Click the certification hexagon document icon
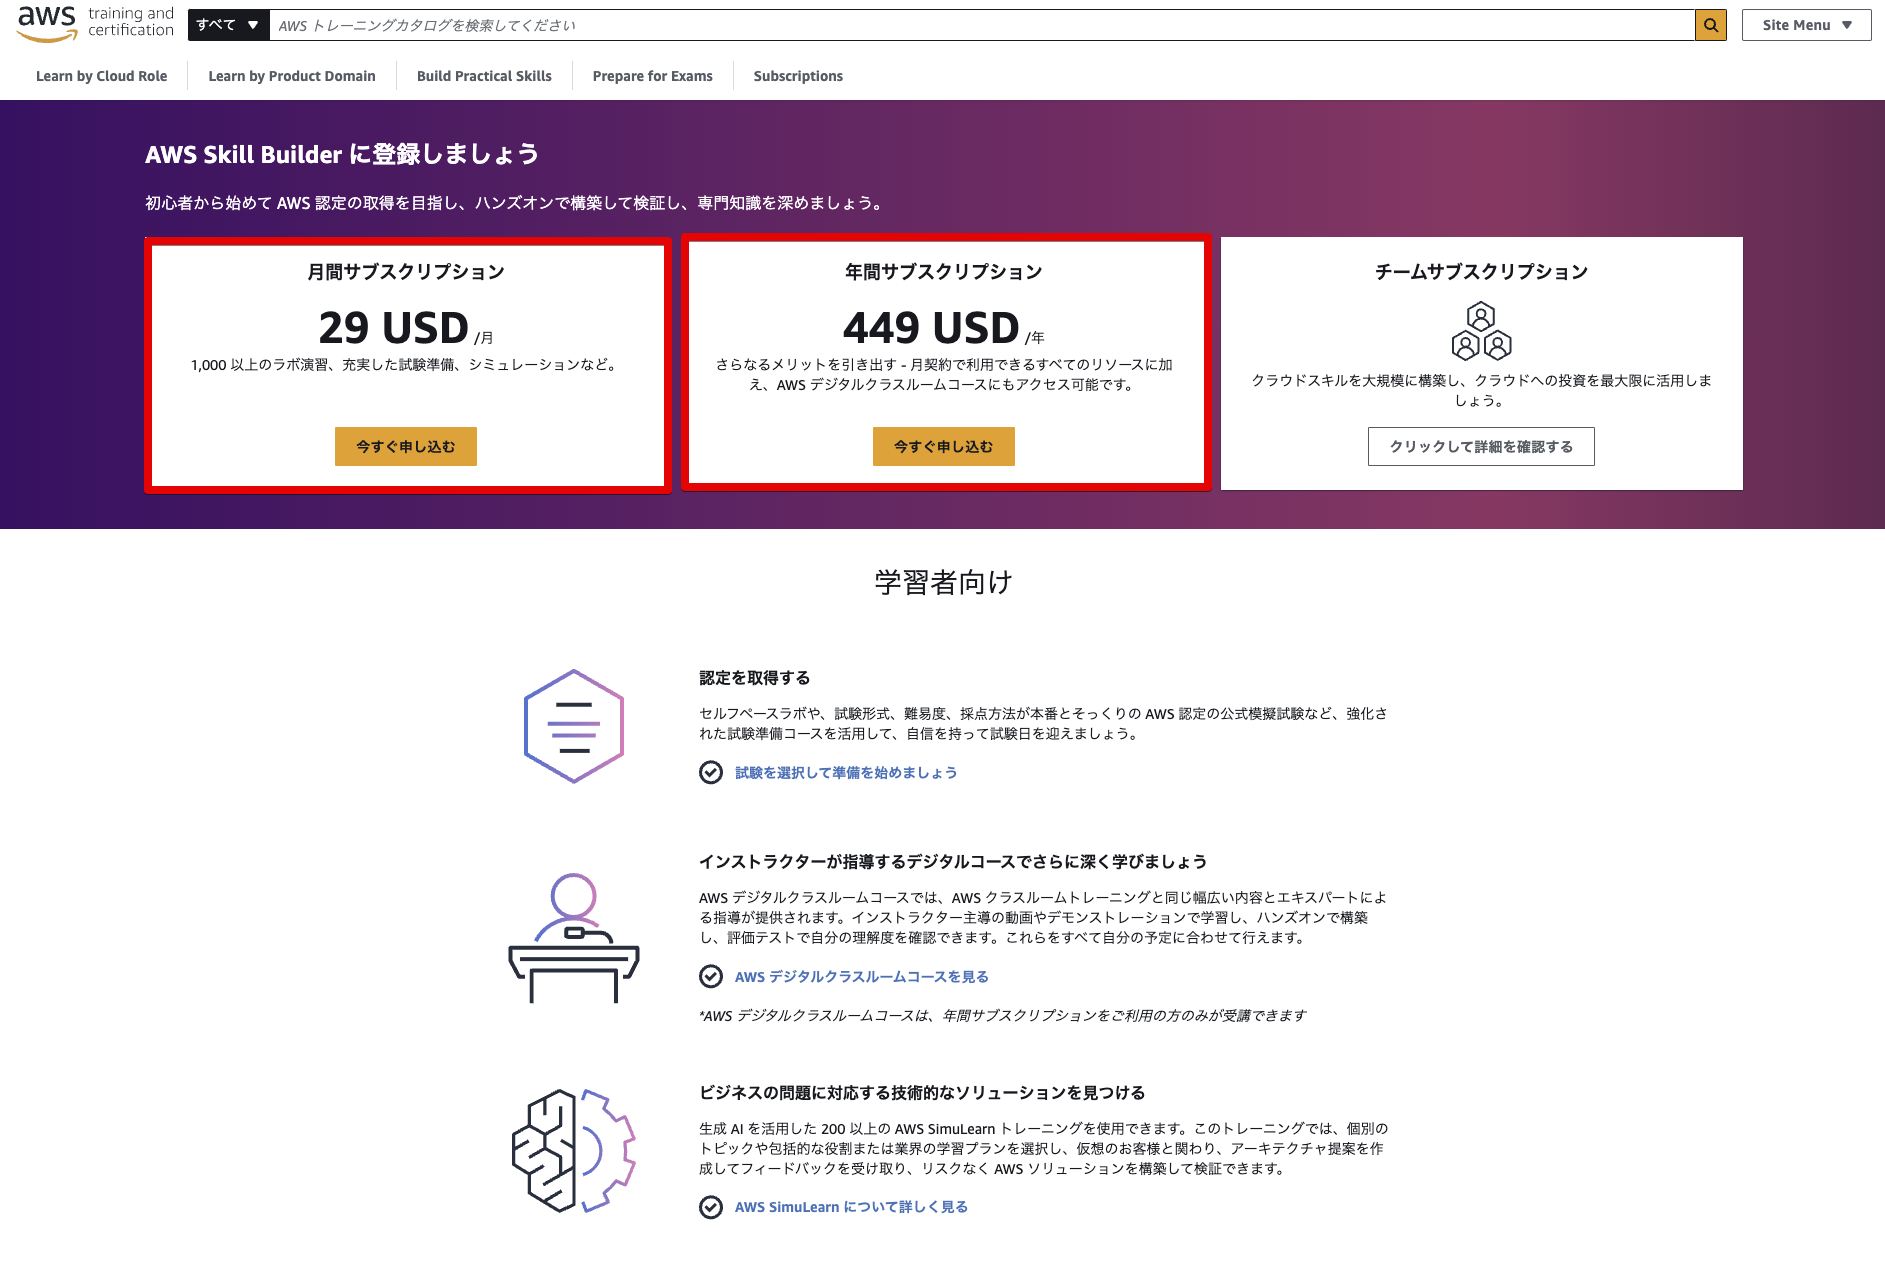The height and width of the screenshot is (1280, 1885). (x=574, y=726)
